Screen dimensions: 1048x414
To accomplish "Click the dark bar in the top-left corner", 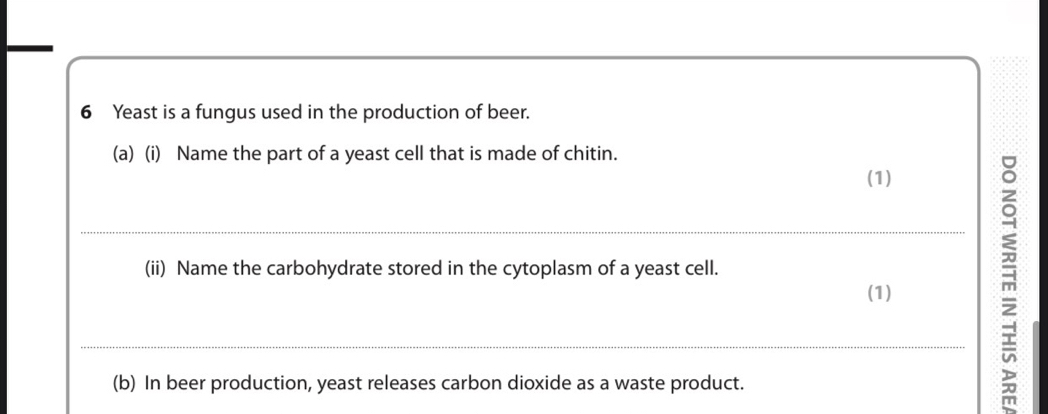I will pos(25,46).
